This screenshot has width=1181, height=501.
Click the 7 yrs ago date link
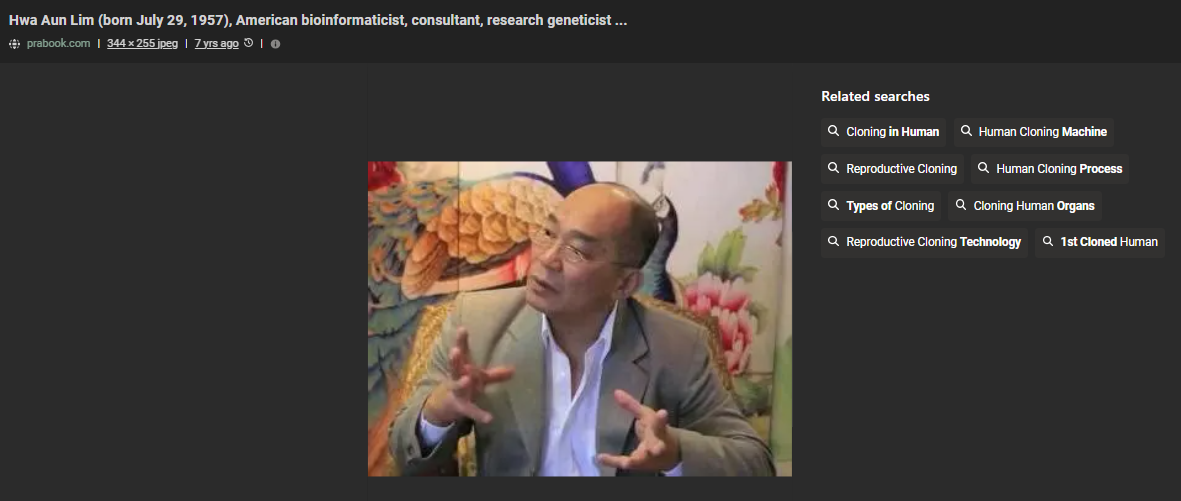point(216,44)
